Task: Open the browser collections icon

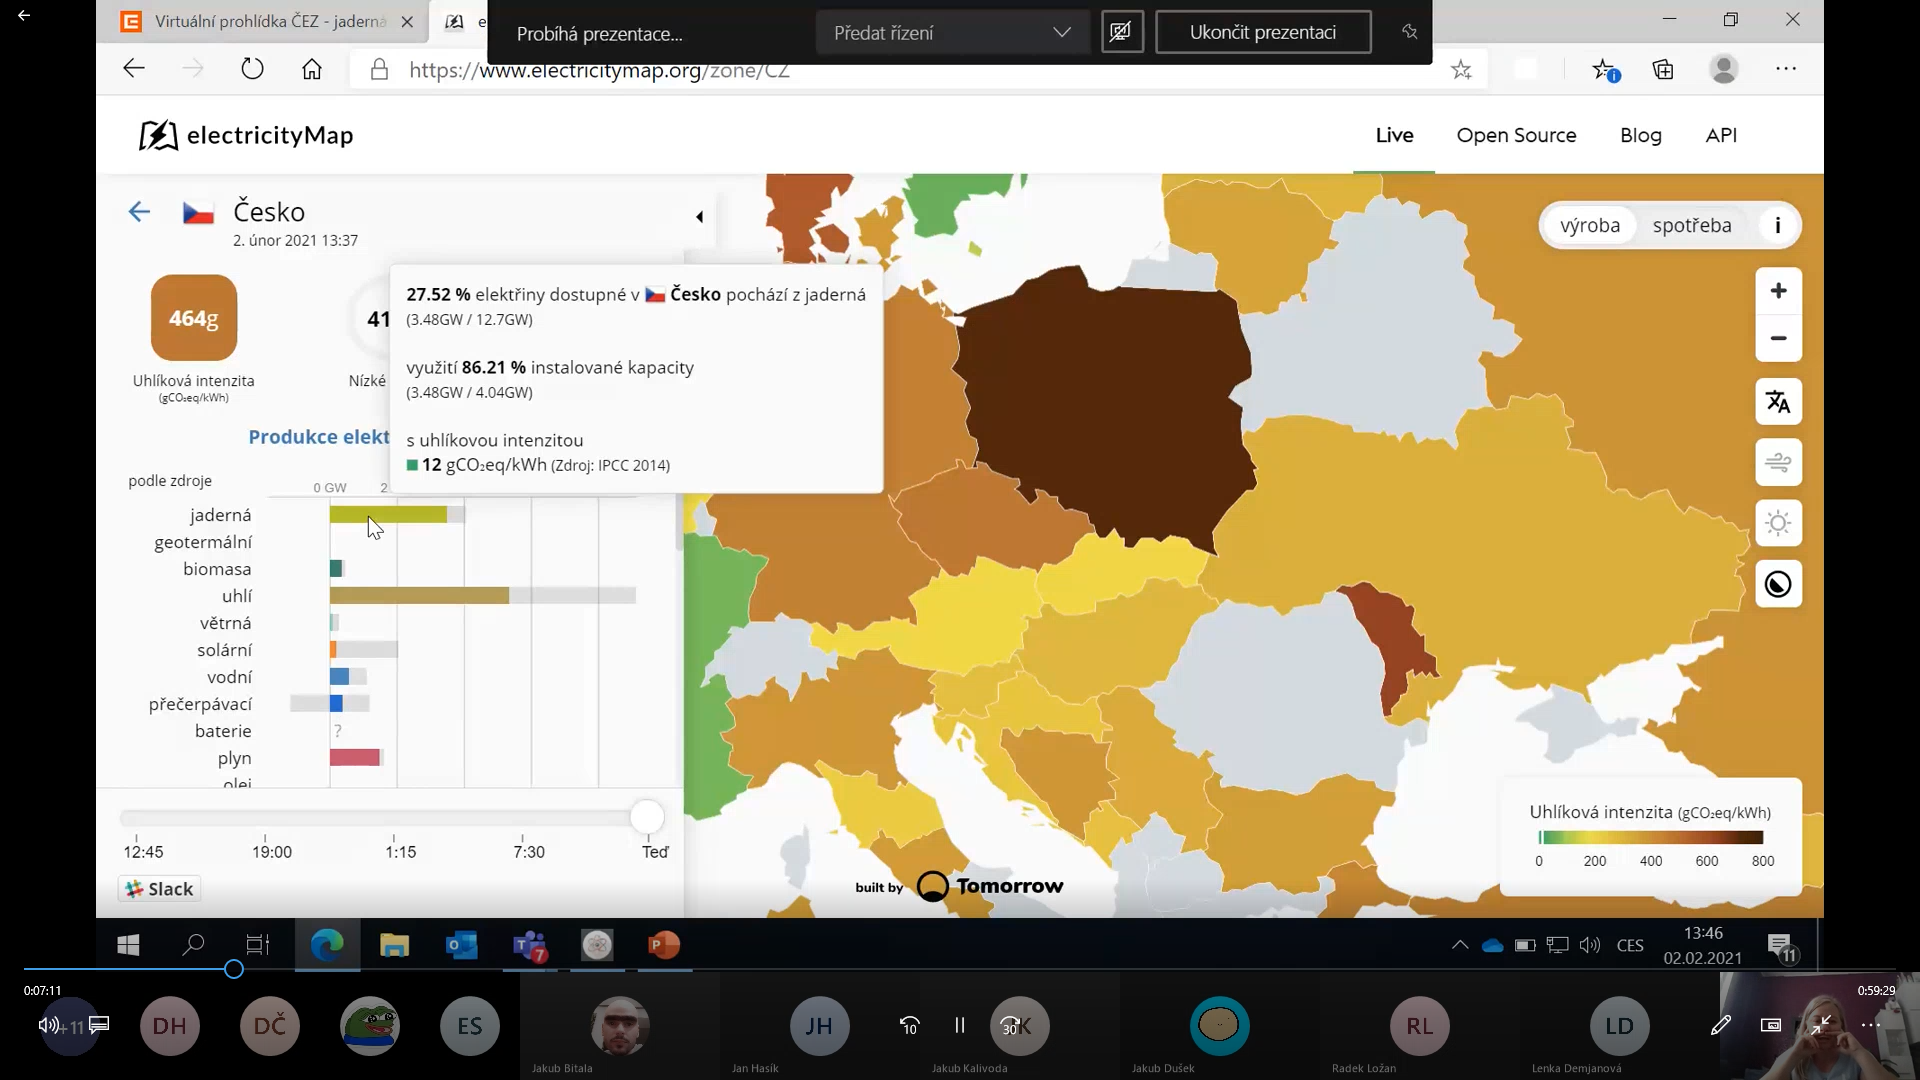Action: [1663, 69]
